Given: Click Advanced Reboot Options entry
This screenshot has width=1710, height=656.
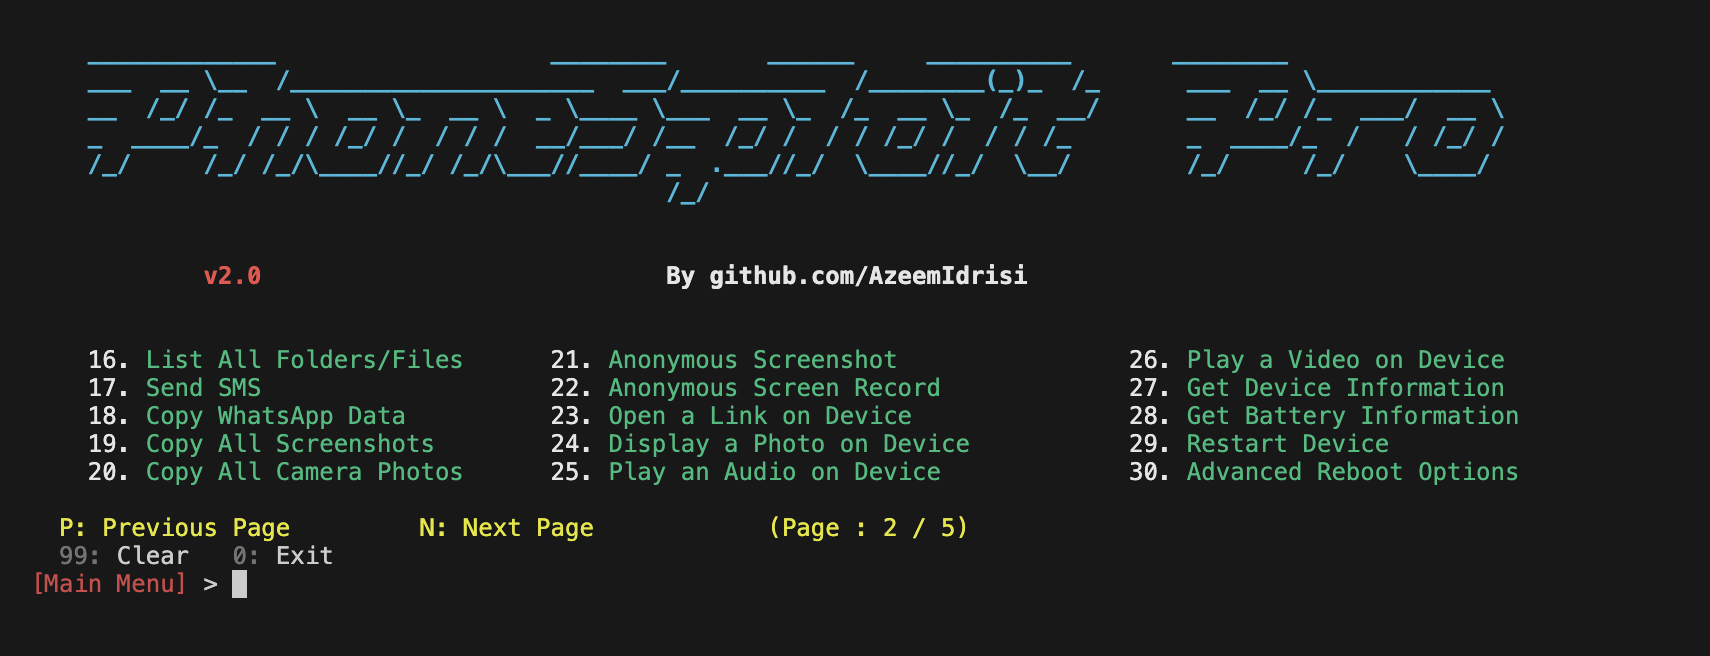Looking at the screenshot, I should pos(1324,472).
